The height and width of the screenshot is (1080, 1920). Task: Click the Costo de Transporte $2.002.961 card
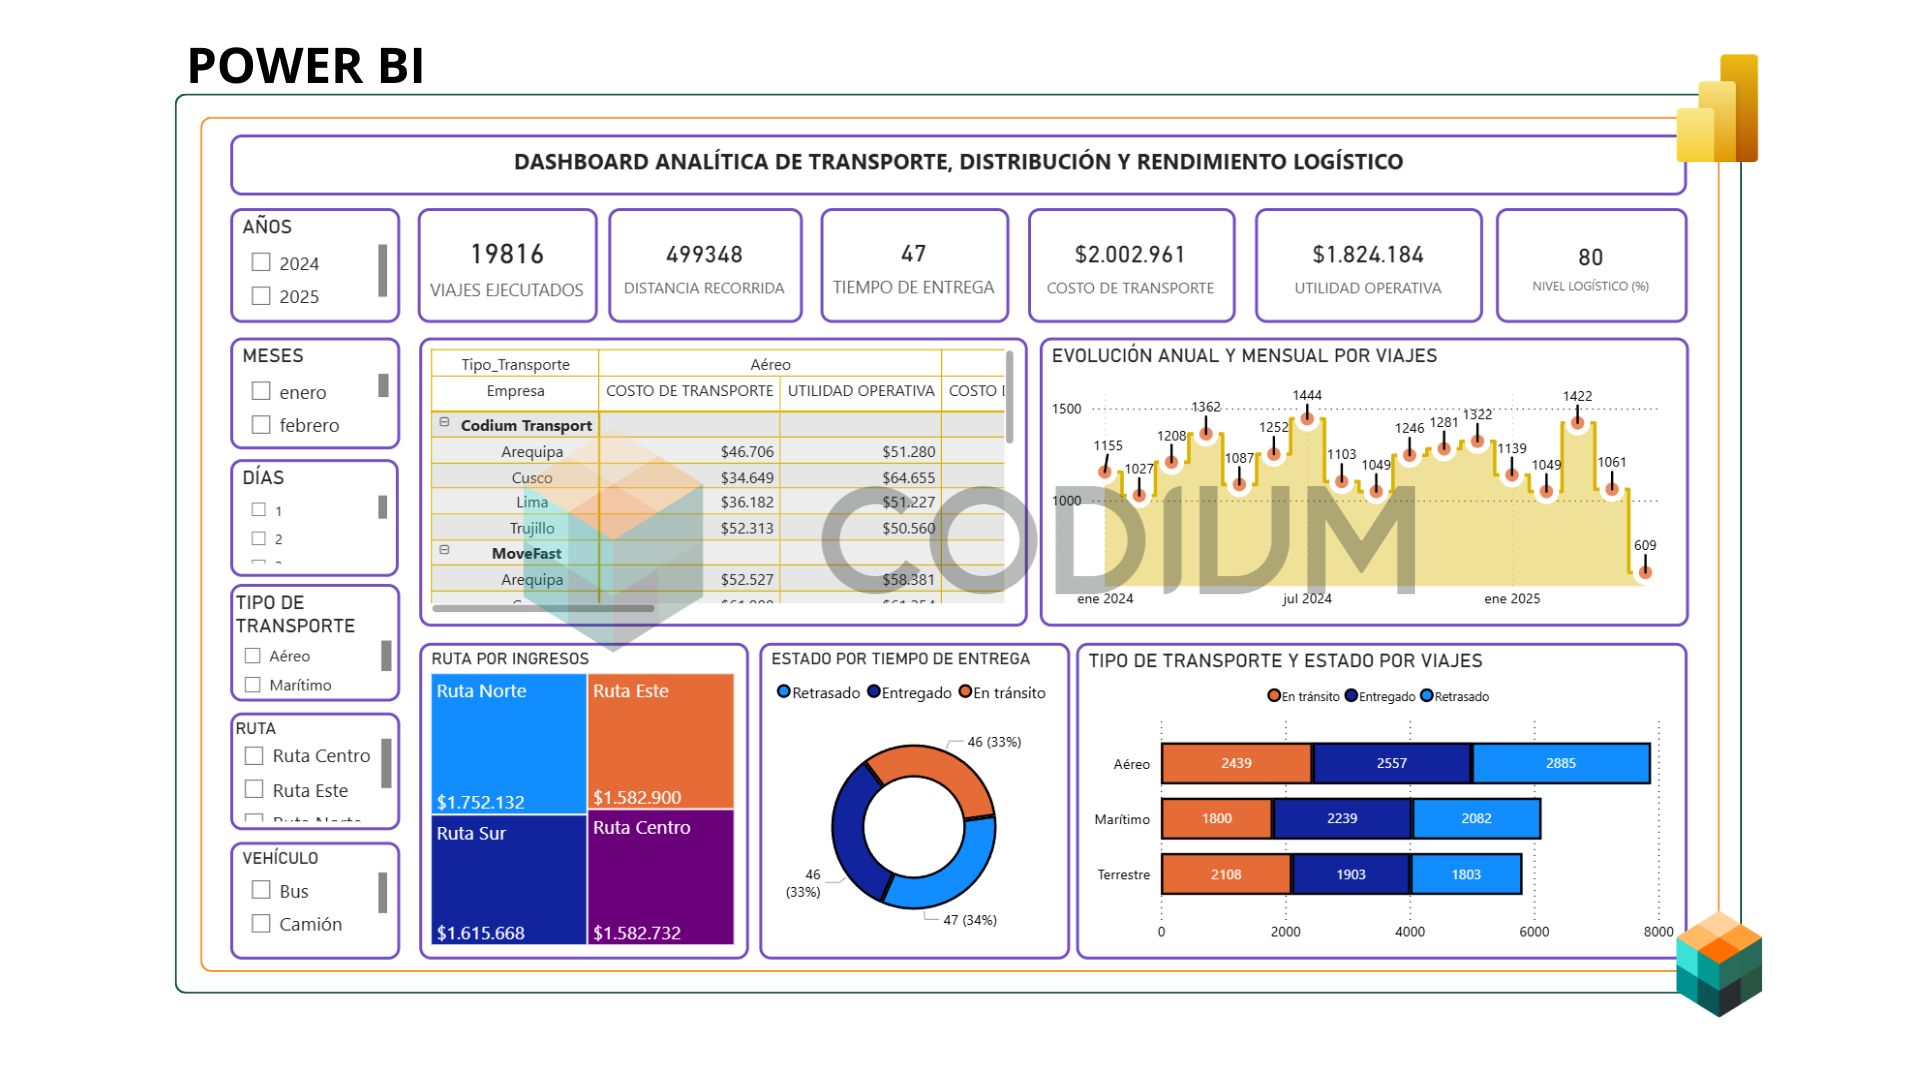tap(1131, 266)
